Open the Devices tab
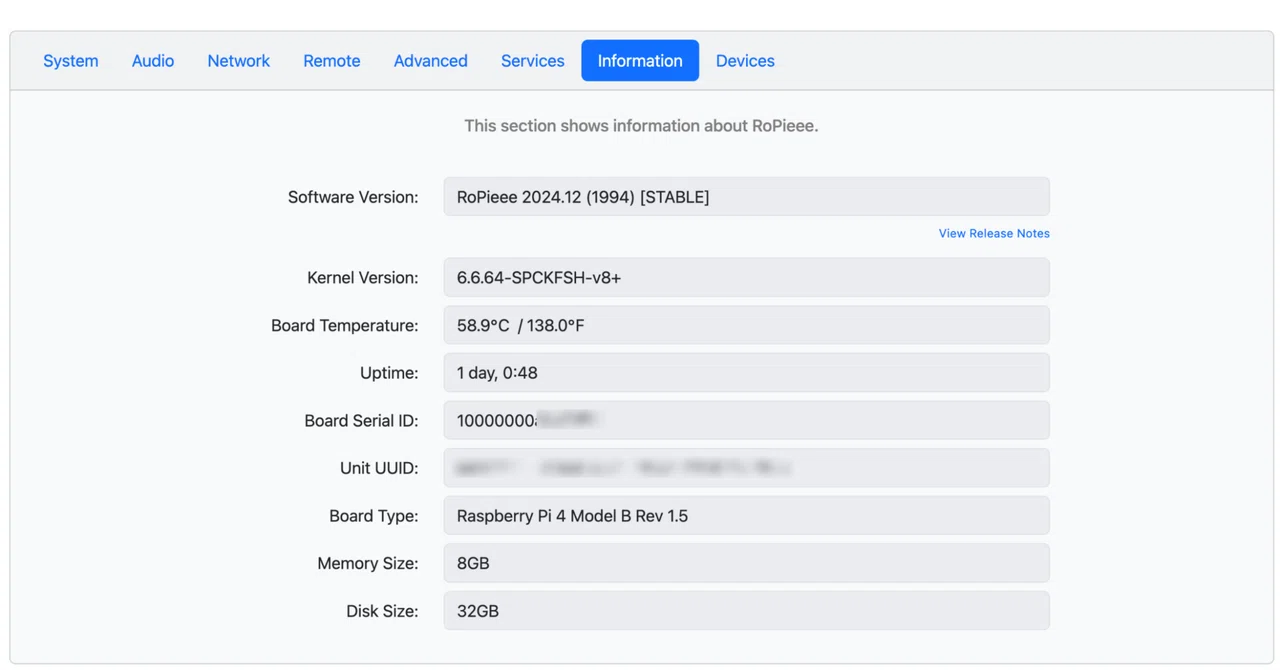 (745, 61)
